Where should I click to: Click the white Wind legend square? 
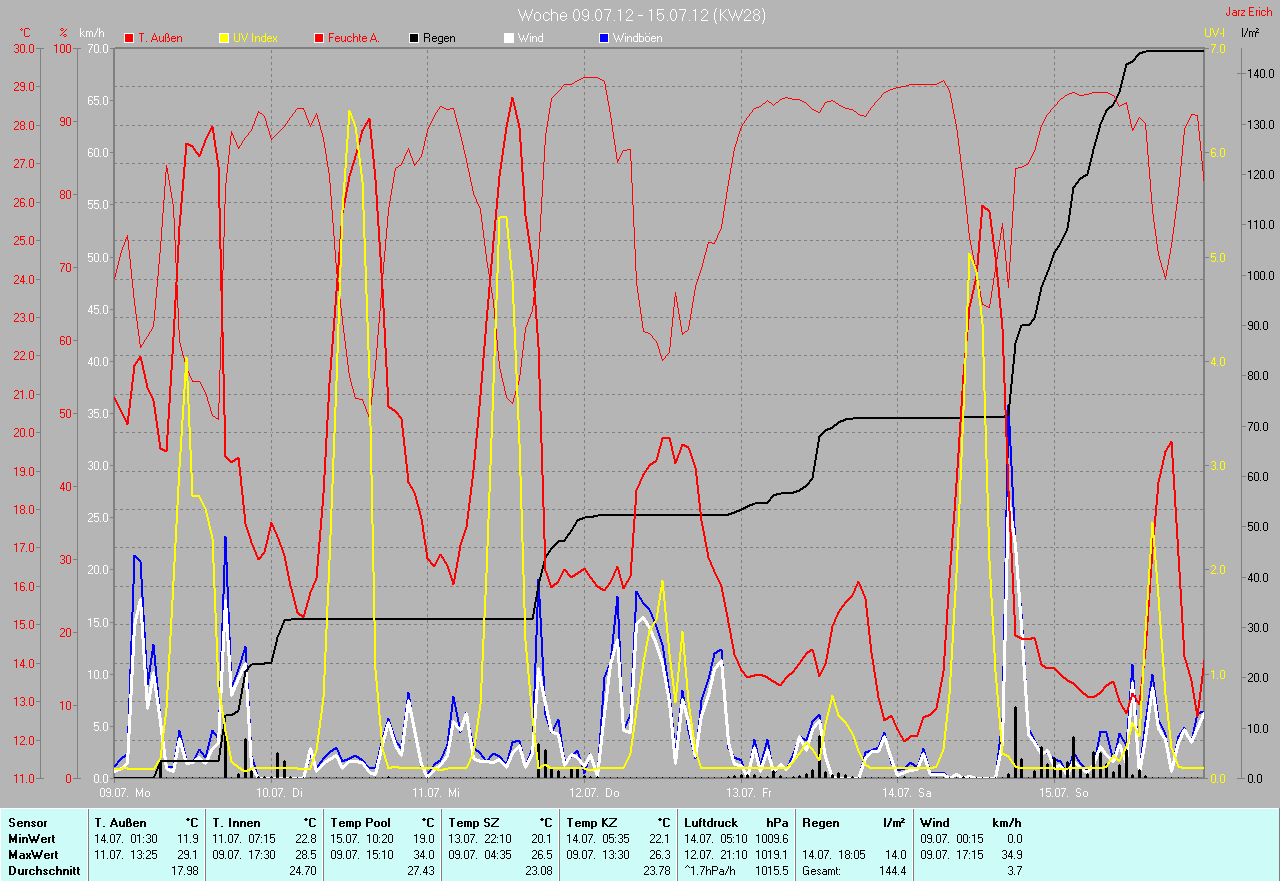(x=509, y=38)
